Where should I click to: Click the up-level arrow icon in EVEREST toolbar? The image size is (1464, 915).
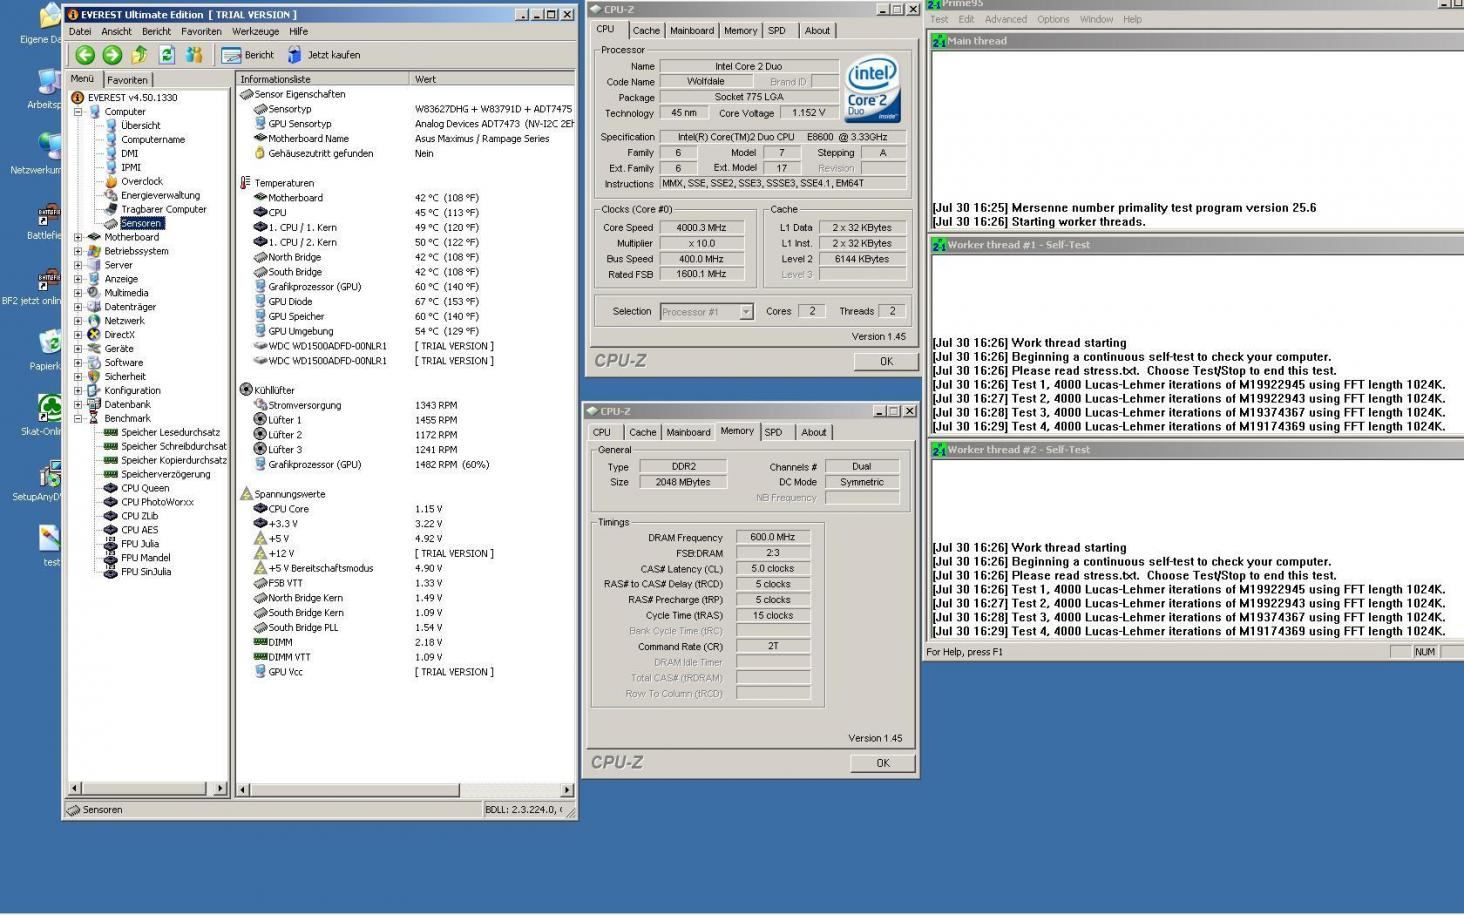(x=139, y=55)
